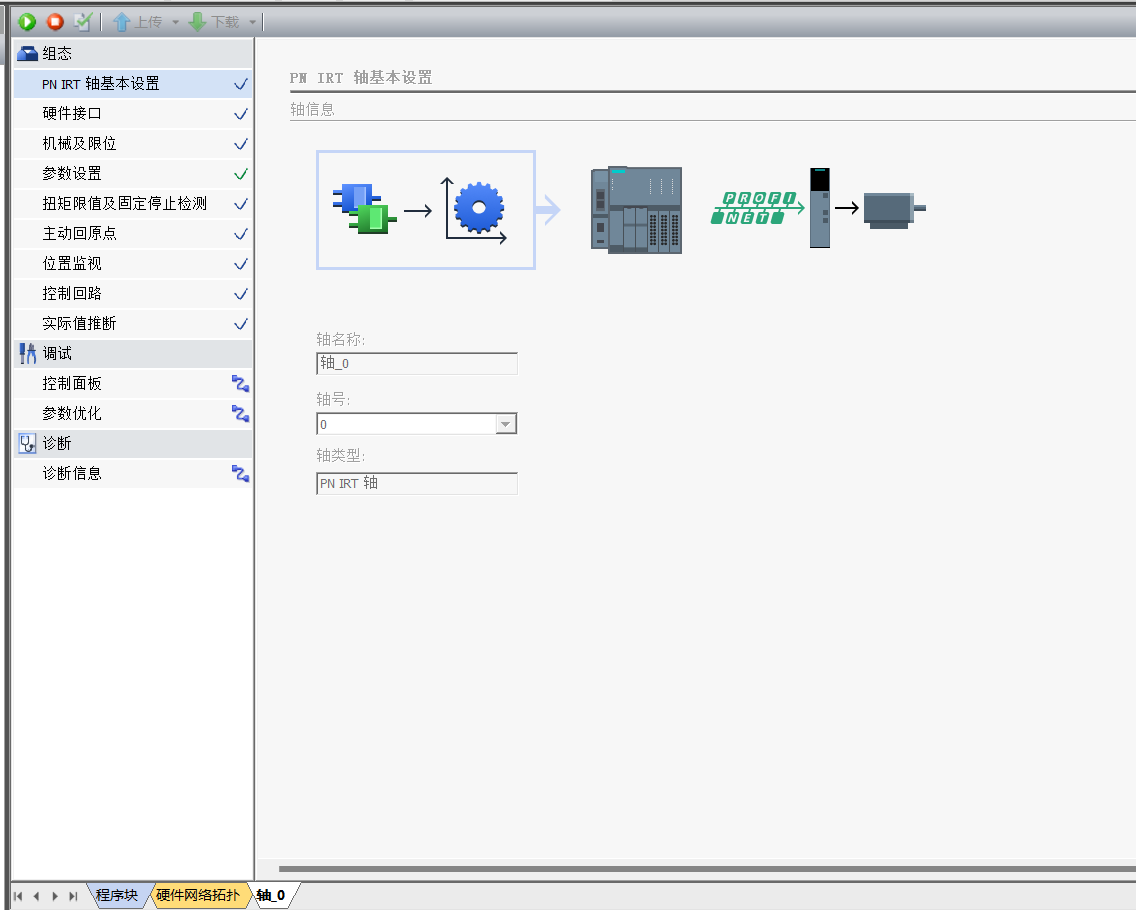Click the blue upload arrow icon
Screen dimensions: 1136x910
[x=121, y=22]
